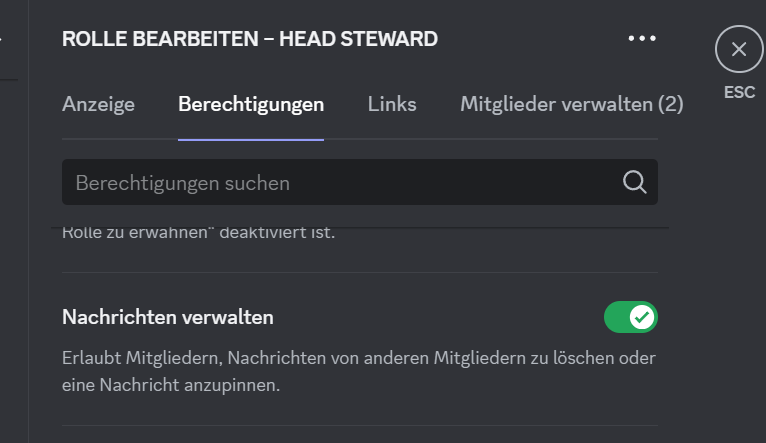Click the left sidebar strip beside the panel
Image resolution: width=766 pixels, height=443 pixels.
pos(14,250)
